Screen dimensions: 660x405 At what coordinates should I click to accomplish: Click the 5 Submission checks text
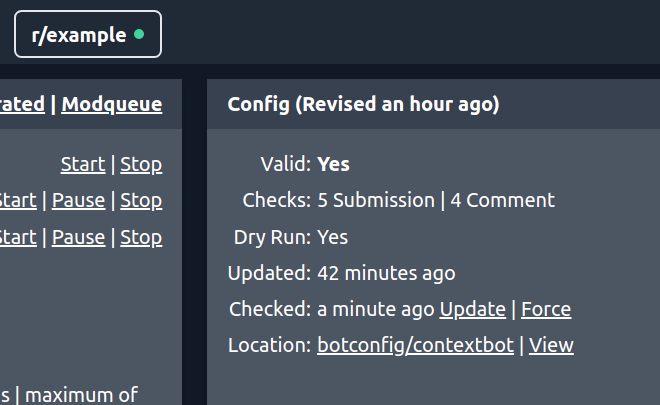[x=376, y=200]
